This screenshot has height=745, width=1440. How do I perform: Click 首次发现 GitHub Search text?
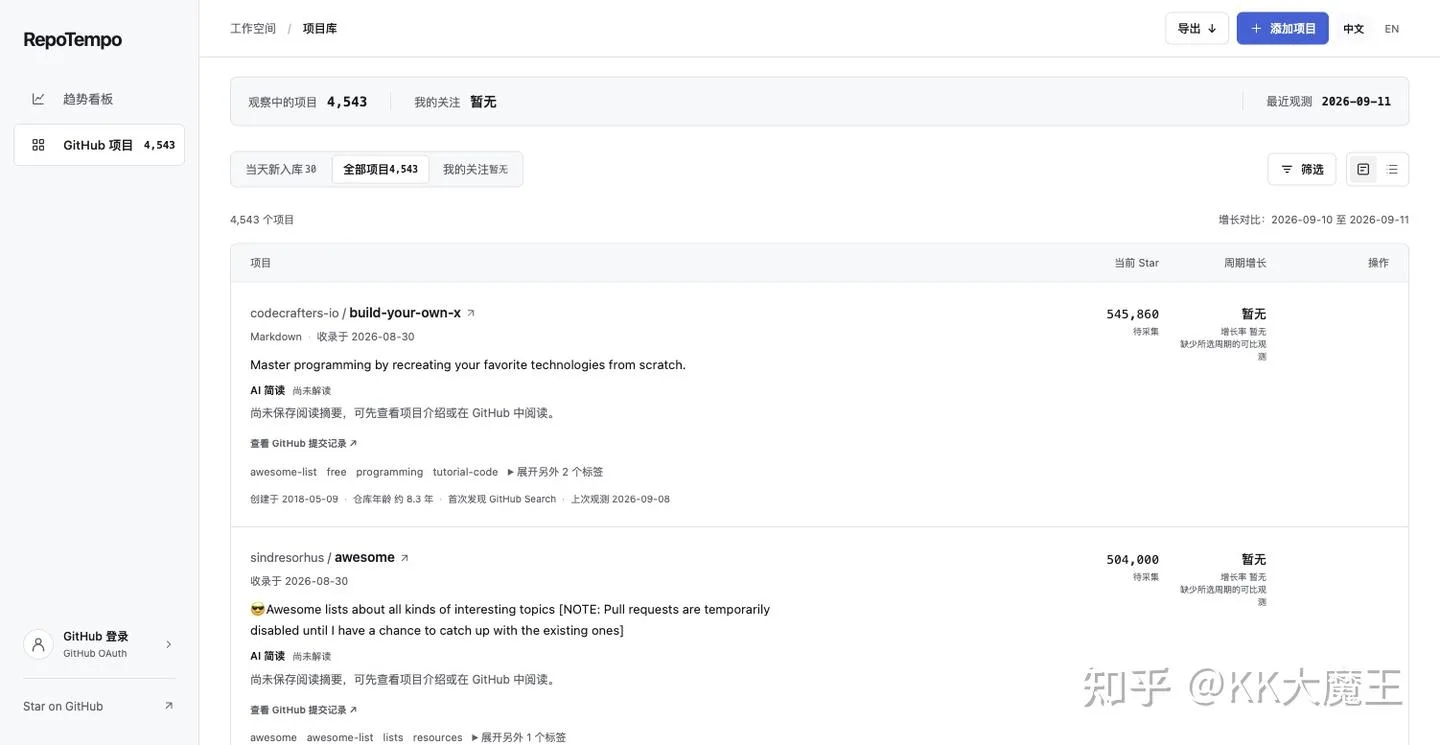tap(502, 499)
